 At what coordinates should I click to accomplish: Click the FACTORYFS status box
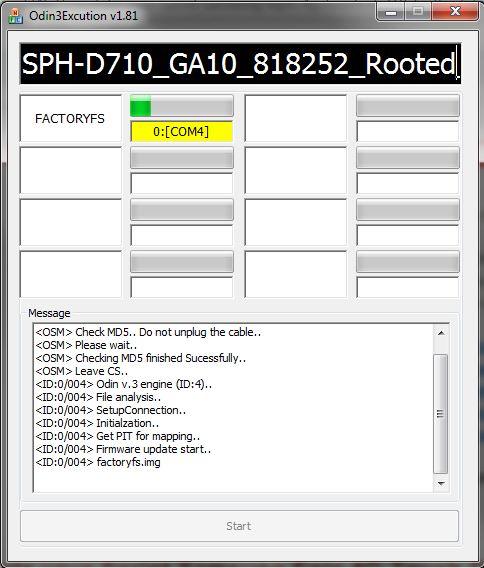(71, 118)
